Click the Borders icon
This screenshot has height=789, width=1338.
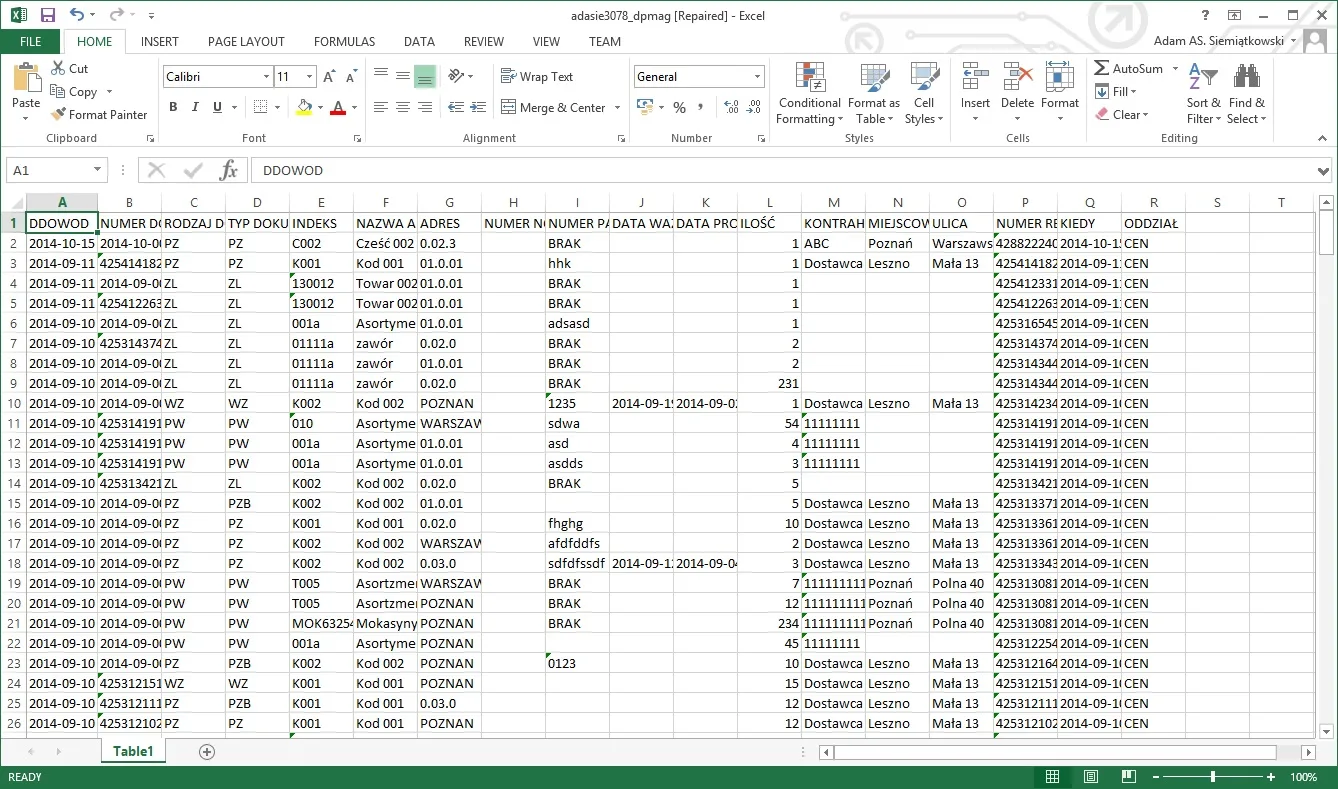click(260, 107)
